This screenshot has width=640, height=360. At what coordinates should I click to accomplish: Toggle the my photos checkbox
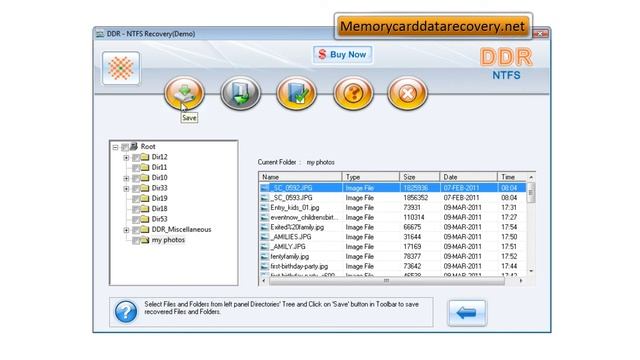(136, 240)
